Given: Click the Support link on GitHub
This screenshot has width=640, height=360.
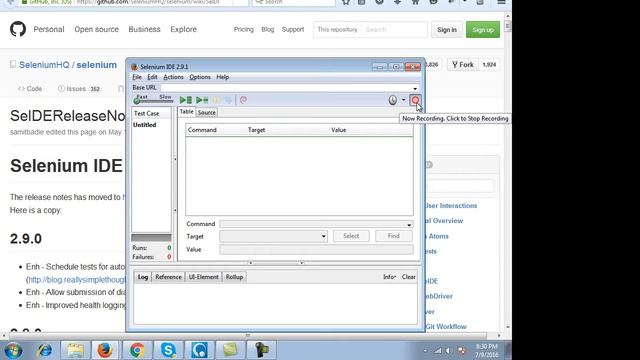Looking at the screenshot, I should (x=293, y=29).
